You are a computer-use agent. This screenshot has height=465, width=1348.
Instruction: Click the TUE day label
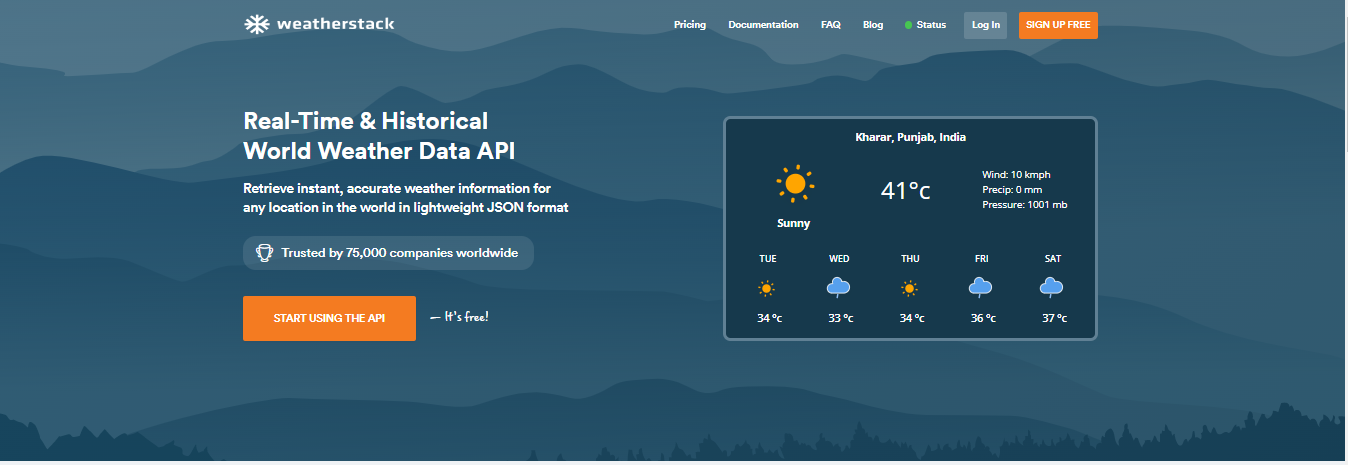coord(767,259)
